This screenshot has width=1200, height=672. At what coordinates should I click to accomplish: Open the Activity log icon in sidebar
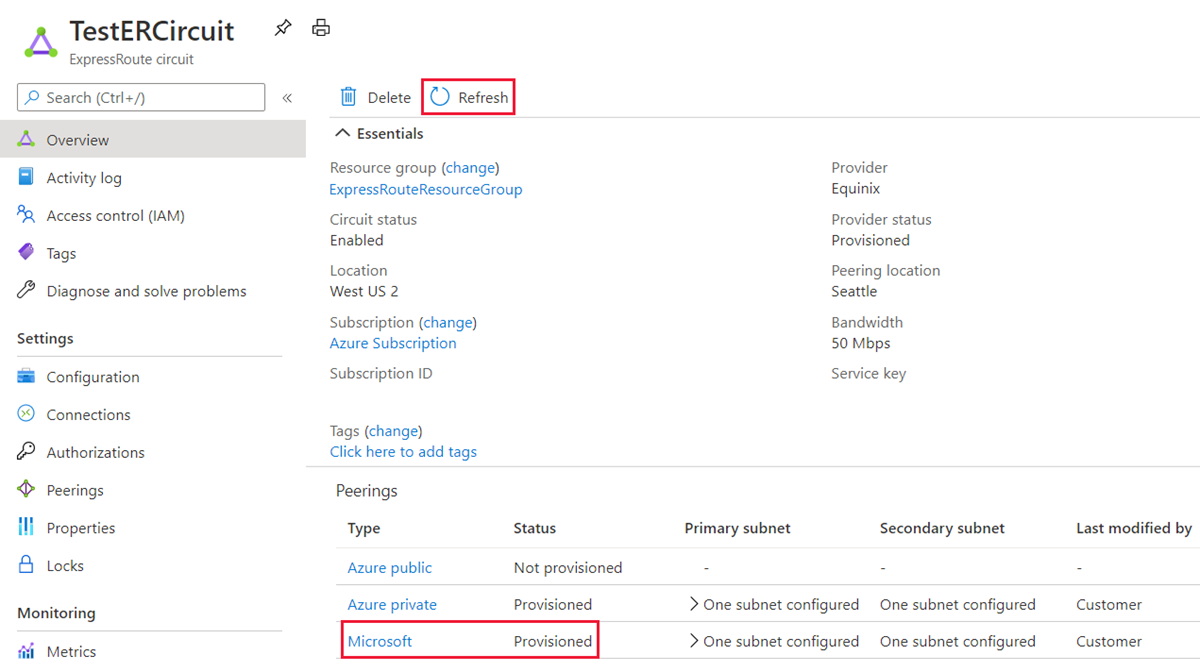27,178
